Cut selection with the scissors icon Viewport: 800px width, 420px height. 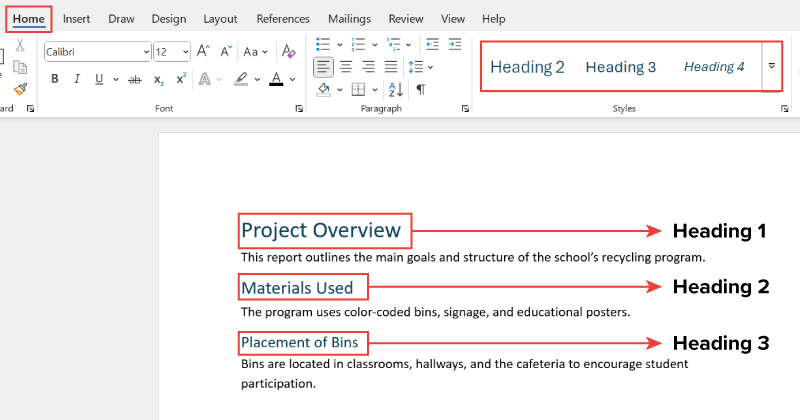click(x=20, y=45)
